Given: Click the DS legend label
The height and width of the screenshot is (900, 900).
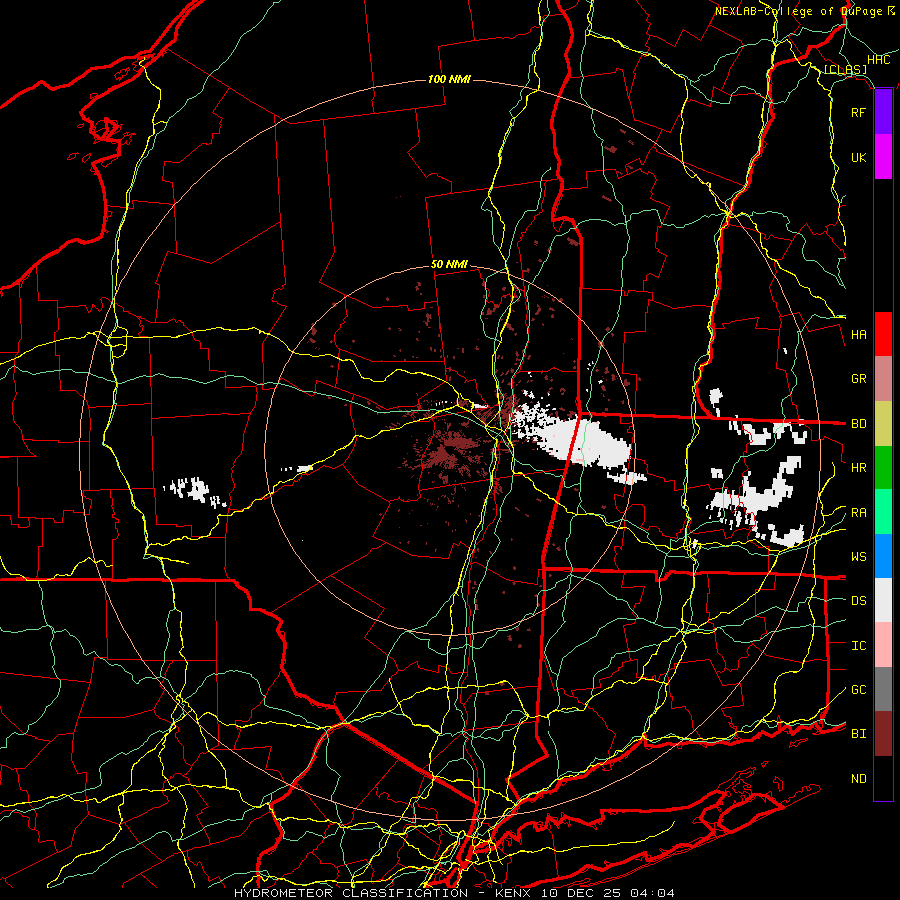Looking at the screenshot, I should pyautogui.click(x=859, y=601).
